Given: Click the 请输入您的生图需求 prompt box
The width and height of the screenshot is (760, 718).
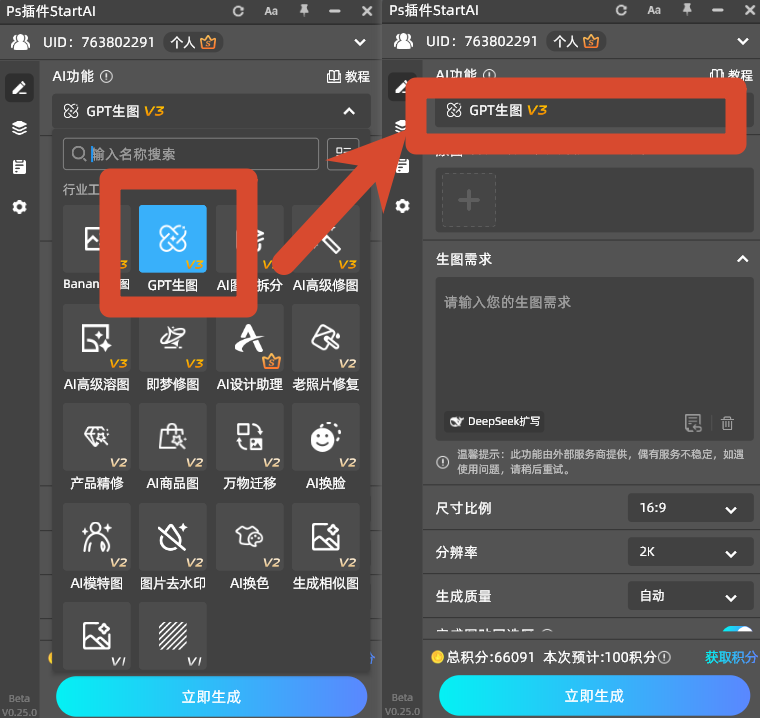Looking at the screenshot, I should (x=595, y=359).
